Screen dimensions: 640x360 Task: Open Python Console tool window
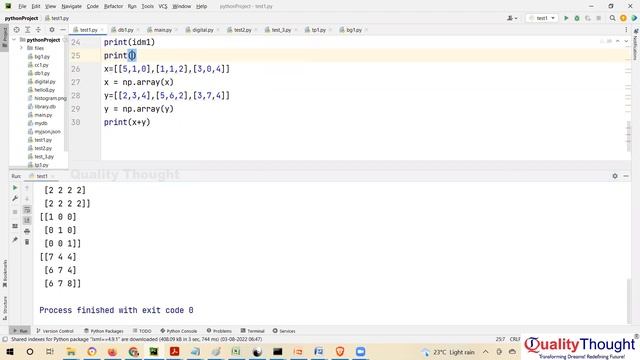[179, 331]
